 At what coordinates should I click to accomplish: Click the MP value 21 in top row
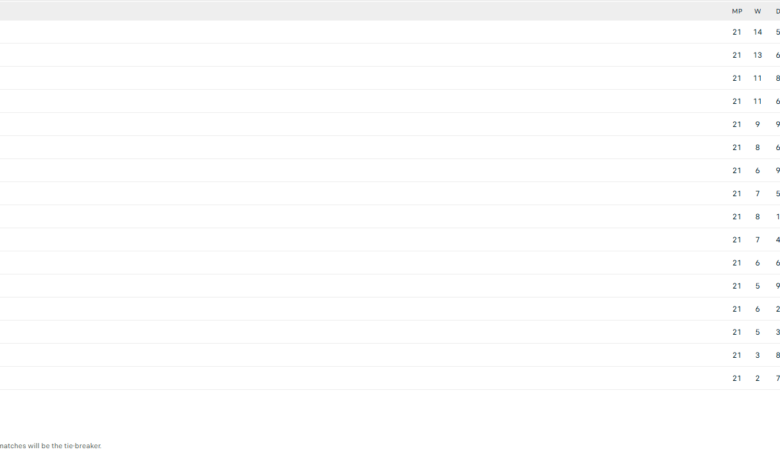pos(737,32)
